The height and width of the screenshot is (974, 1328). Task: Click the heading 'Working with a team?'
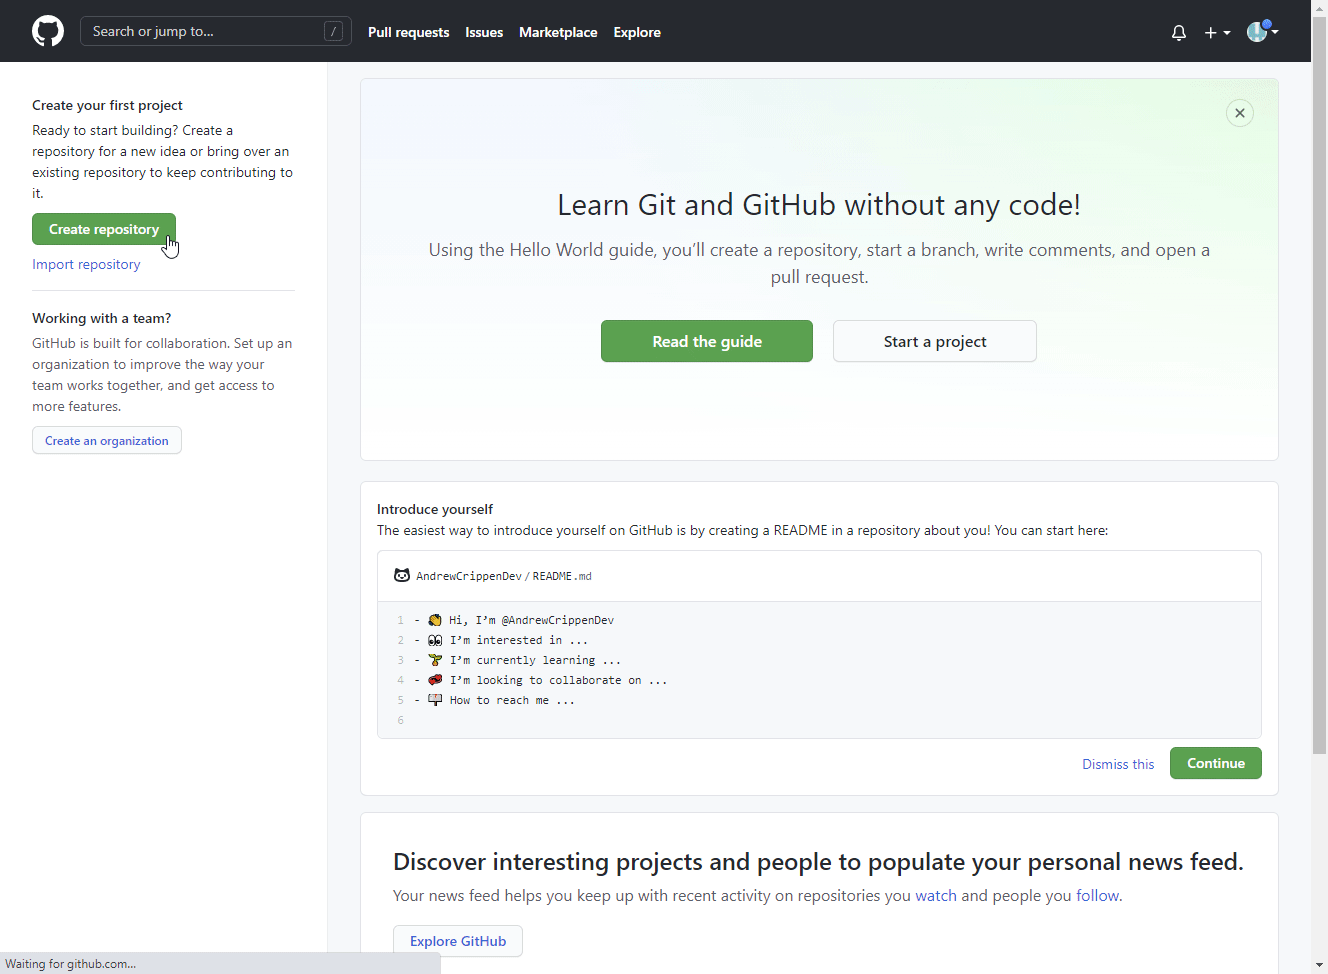[x=102, y=318]
